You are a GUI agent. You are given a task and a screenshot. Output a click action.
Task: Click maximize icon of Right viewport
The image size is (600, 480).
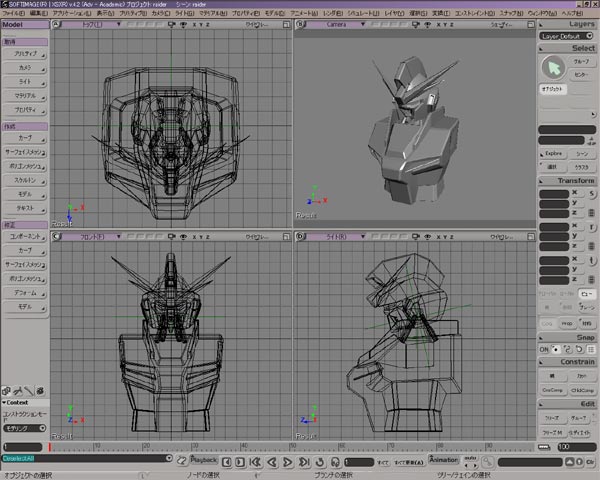531,237
